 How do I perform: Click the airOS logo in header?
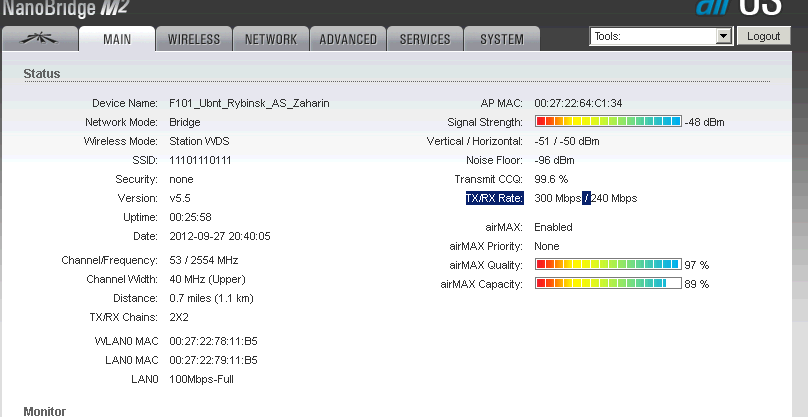click(x=750, y=8)
